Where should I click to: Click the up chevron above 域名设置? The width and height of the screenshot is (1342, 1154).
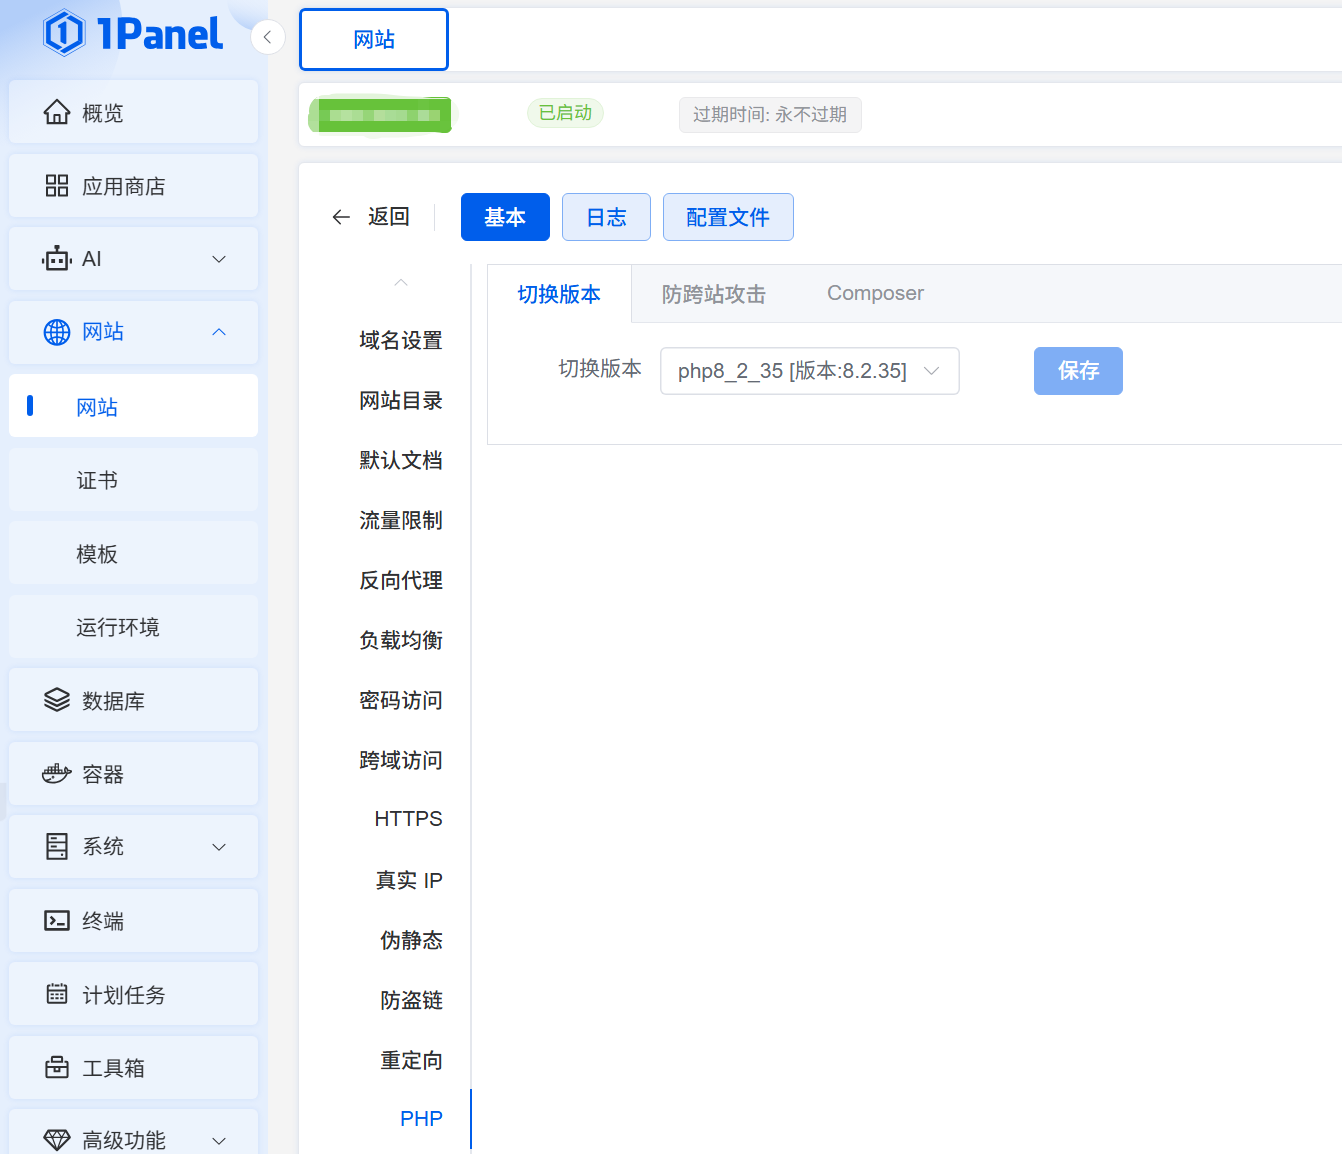[401, 283]
